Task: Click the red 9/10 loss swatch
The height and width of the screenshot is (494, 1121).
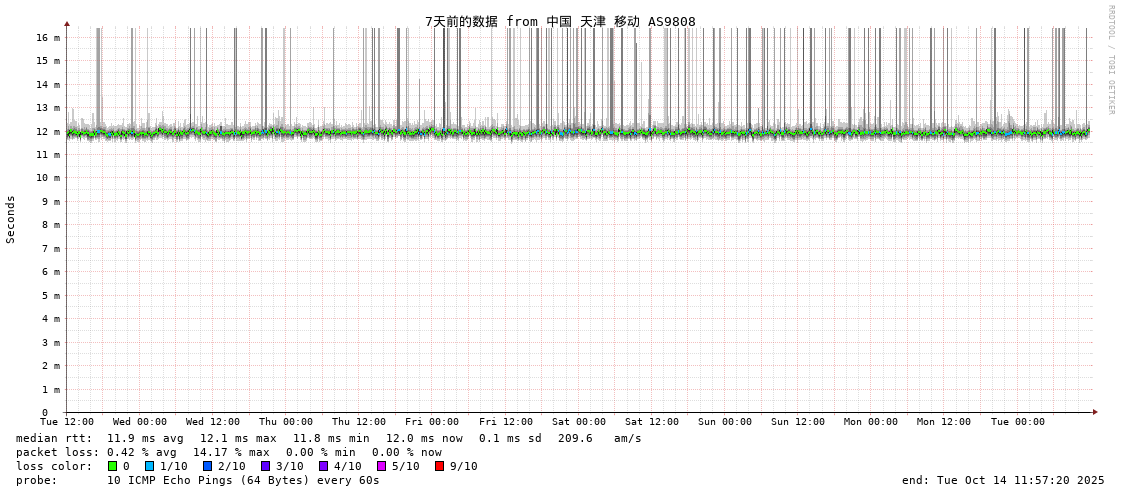Action: pyautogui.click(x=440, y=466)
